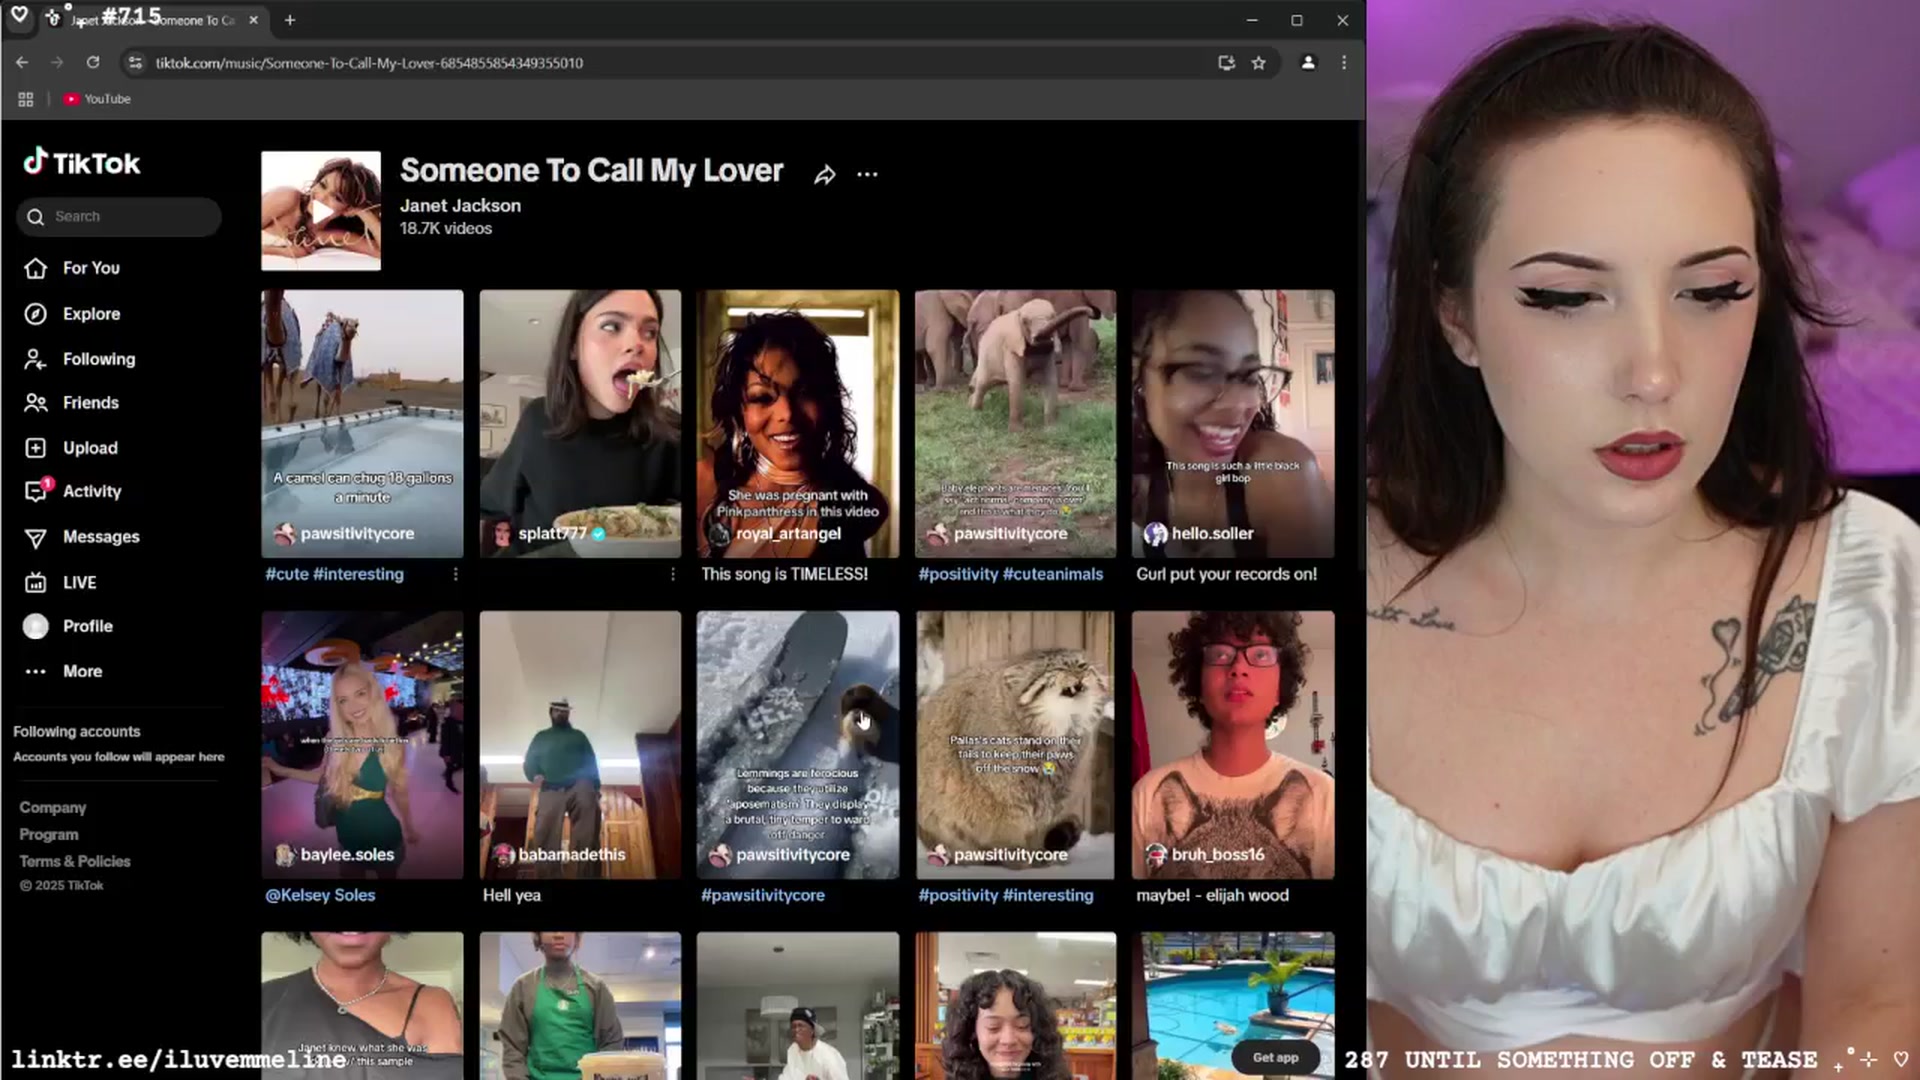Viewport: 1920px width, 1080px height.
Task: Open the browser profile icon
Action: (1308, 62)
